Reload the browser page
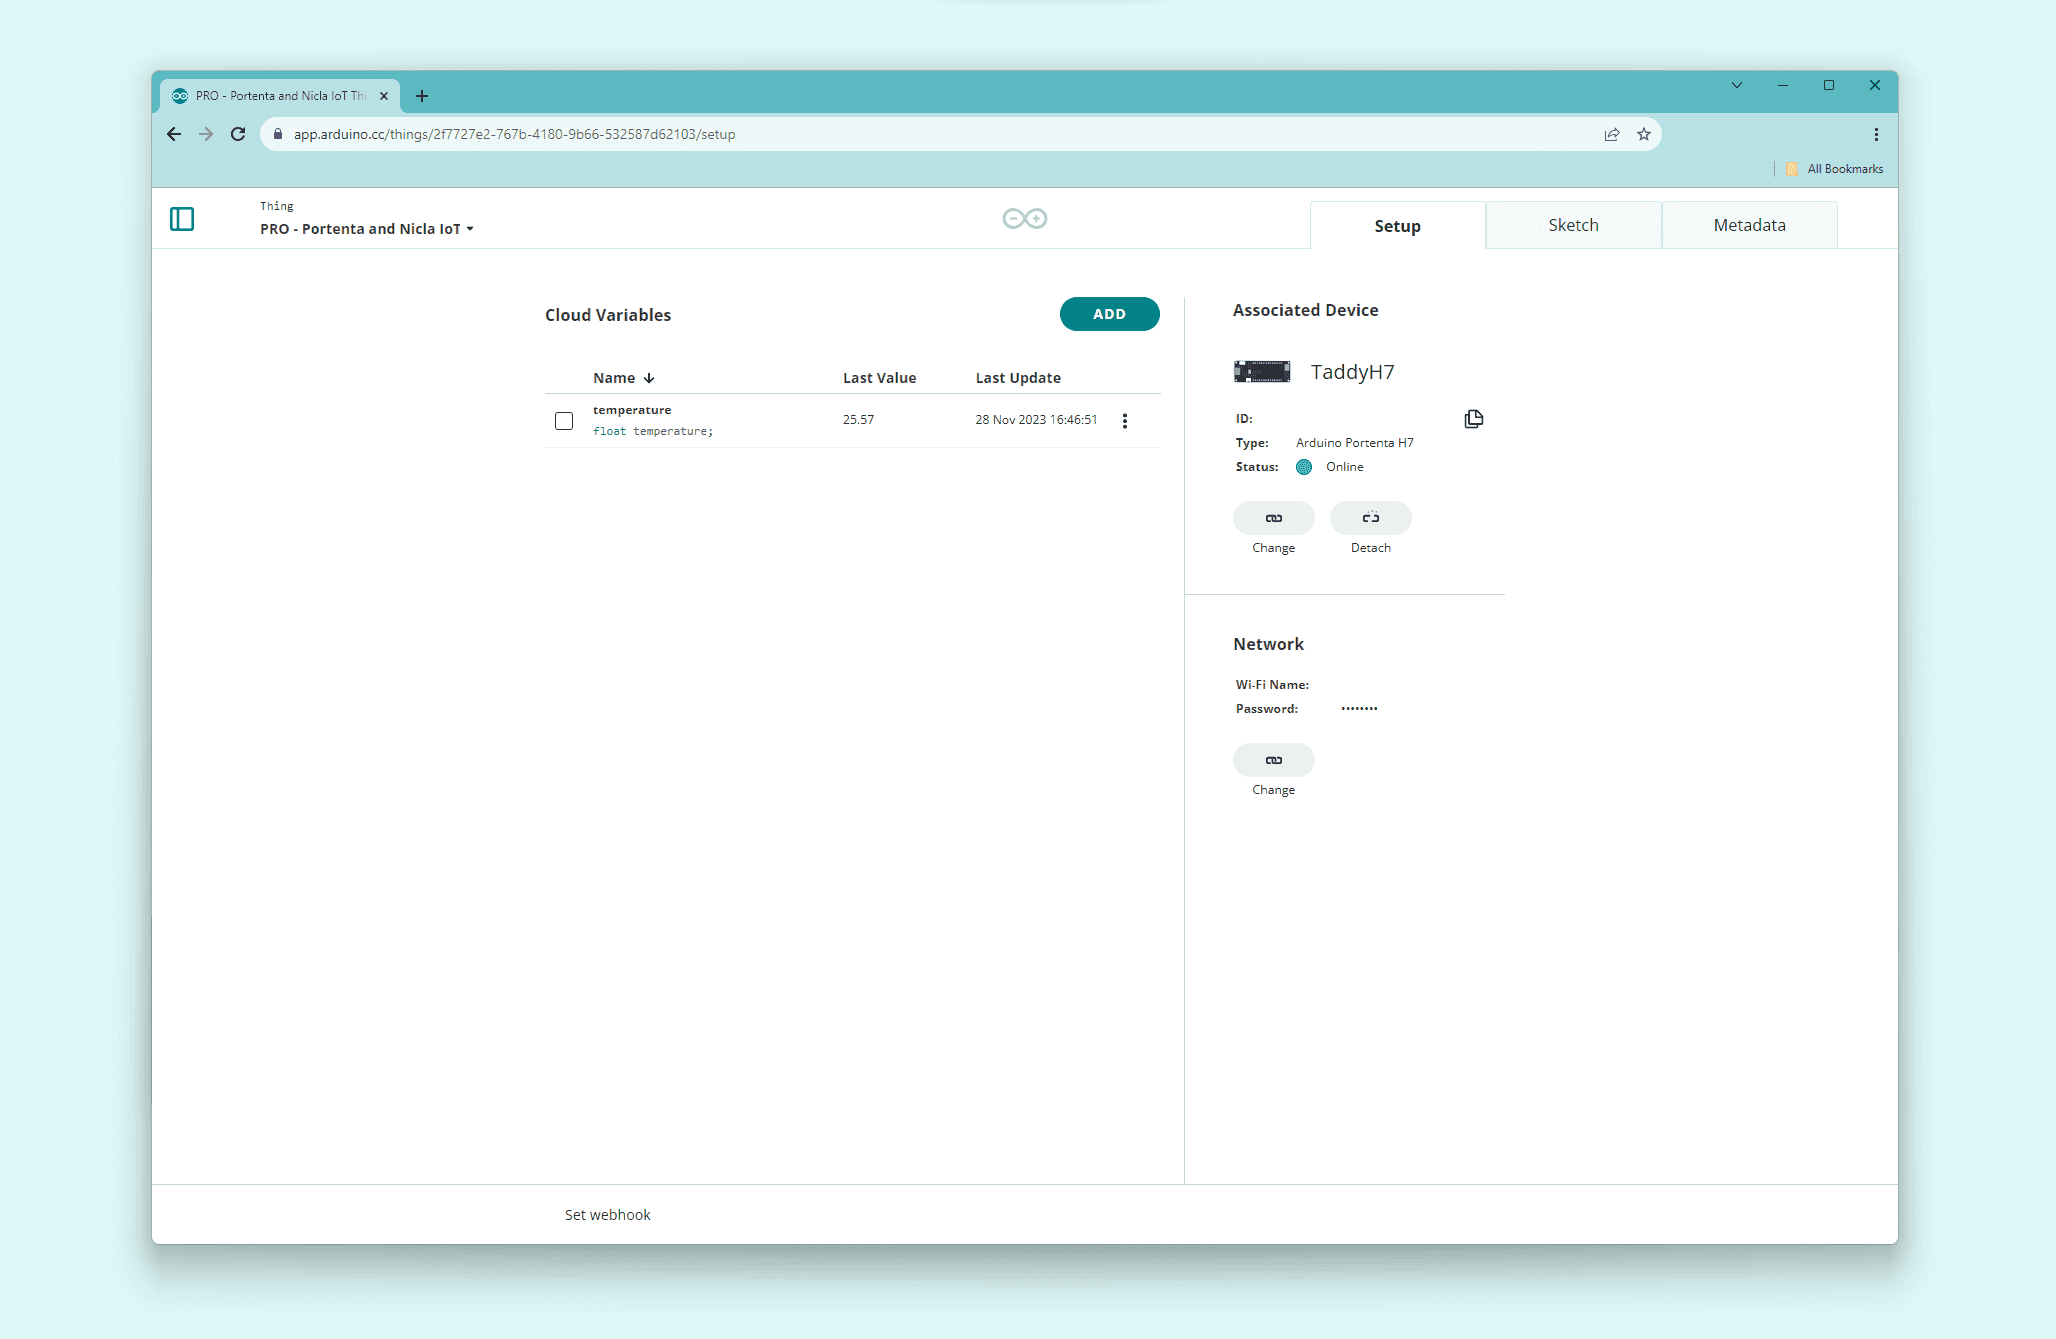This screenshot has height=1339, width=2056. pyautogui.click(x=238, y=134)
